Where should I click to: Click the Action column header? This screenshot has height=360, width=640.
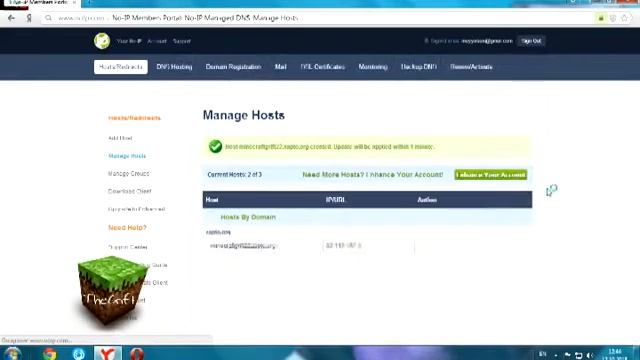427,200
